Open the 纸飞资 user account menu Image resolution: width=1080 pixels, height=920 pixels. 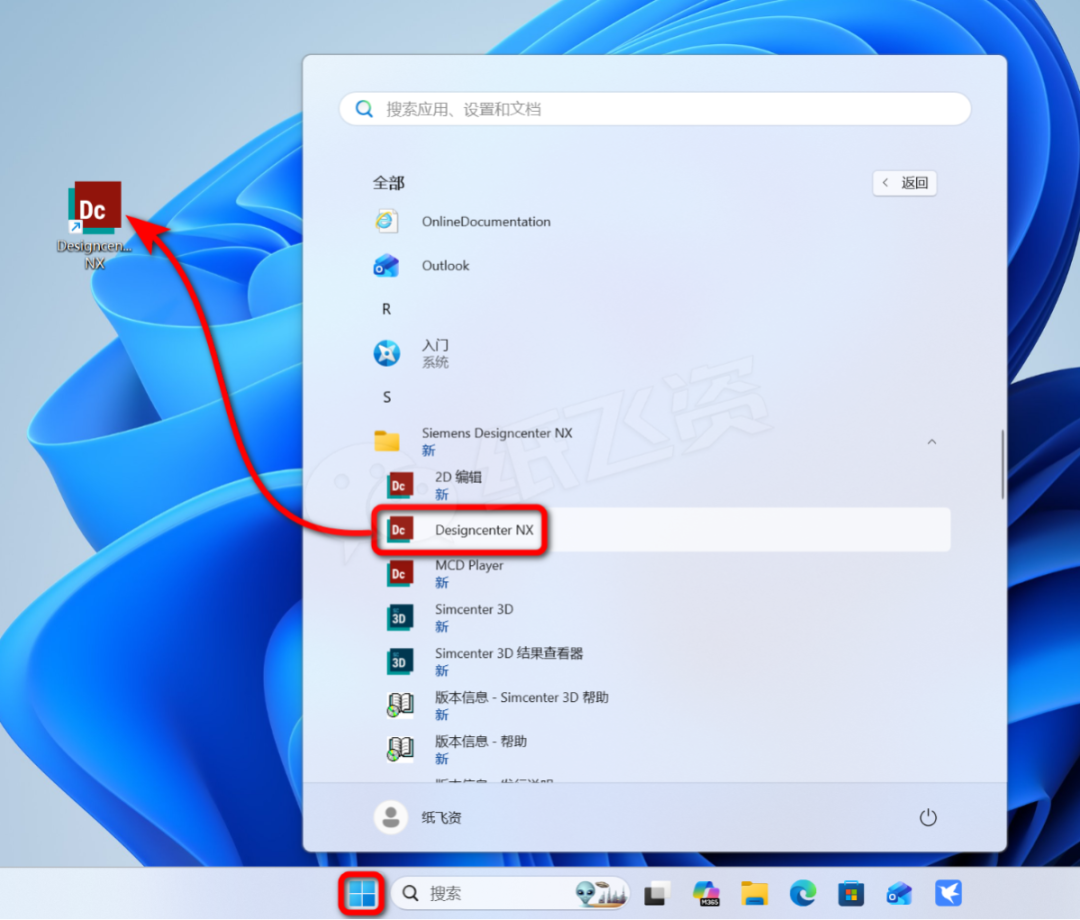pos(418,817)
